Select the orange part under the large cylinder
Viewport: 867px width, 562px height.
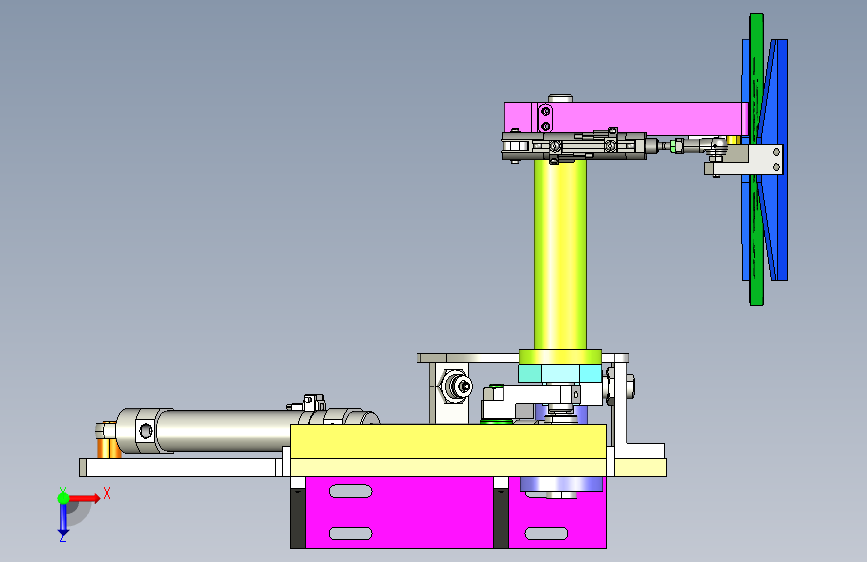(x=109, y=448)
